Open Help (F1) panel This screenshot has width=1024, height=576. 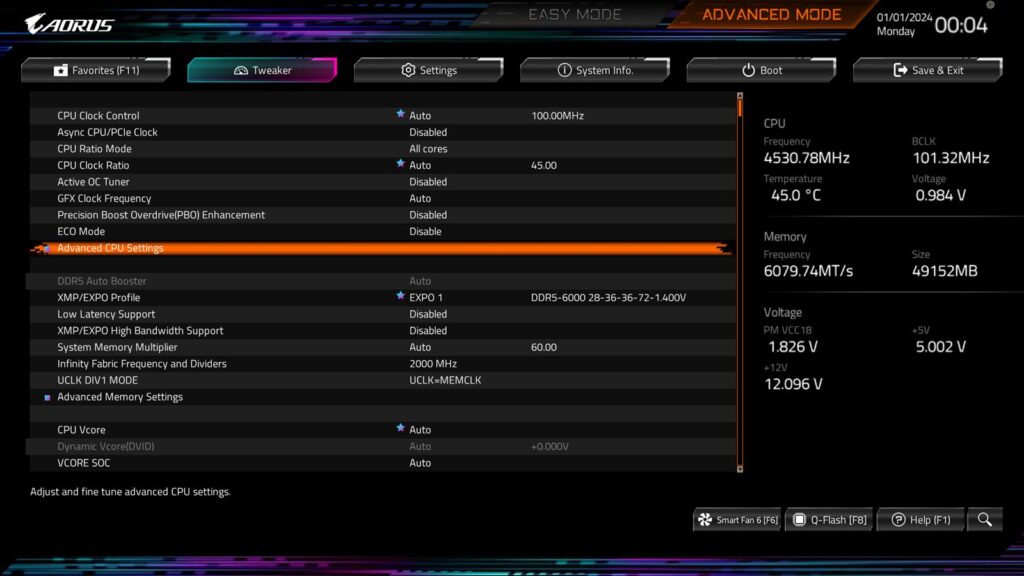coord(921,520)
